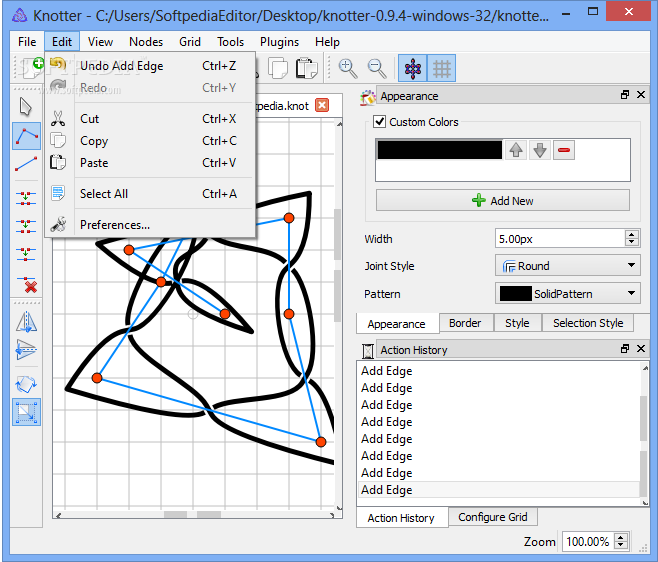
Task: Open the File menu
Action: click(27, 42)
